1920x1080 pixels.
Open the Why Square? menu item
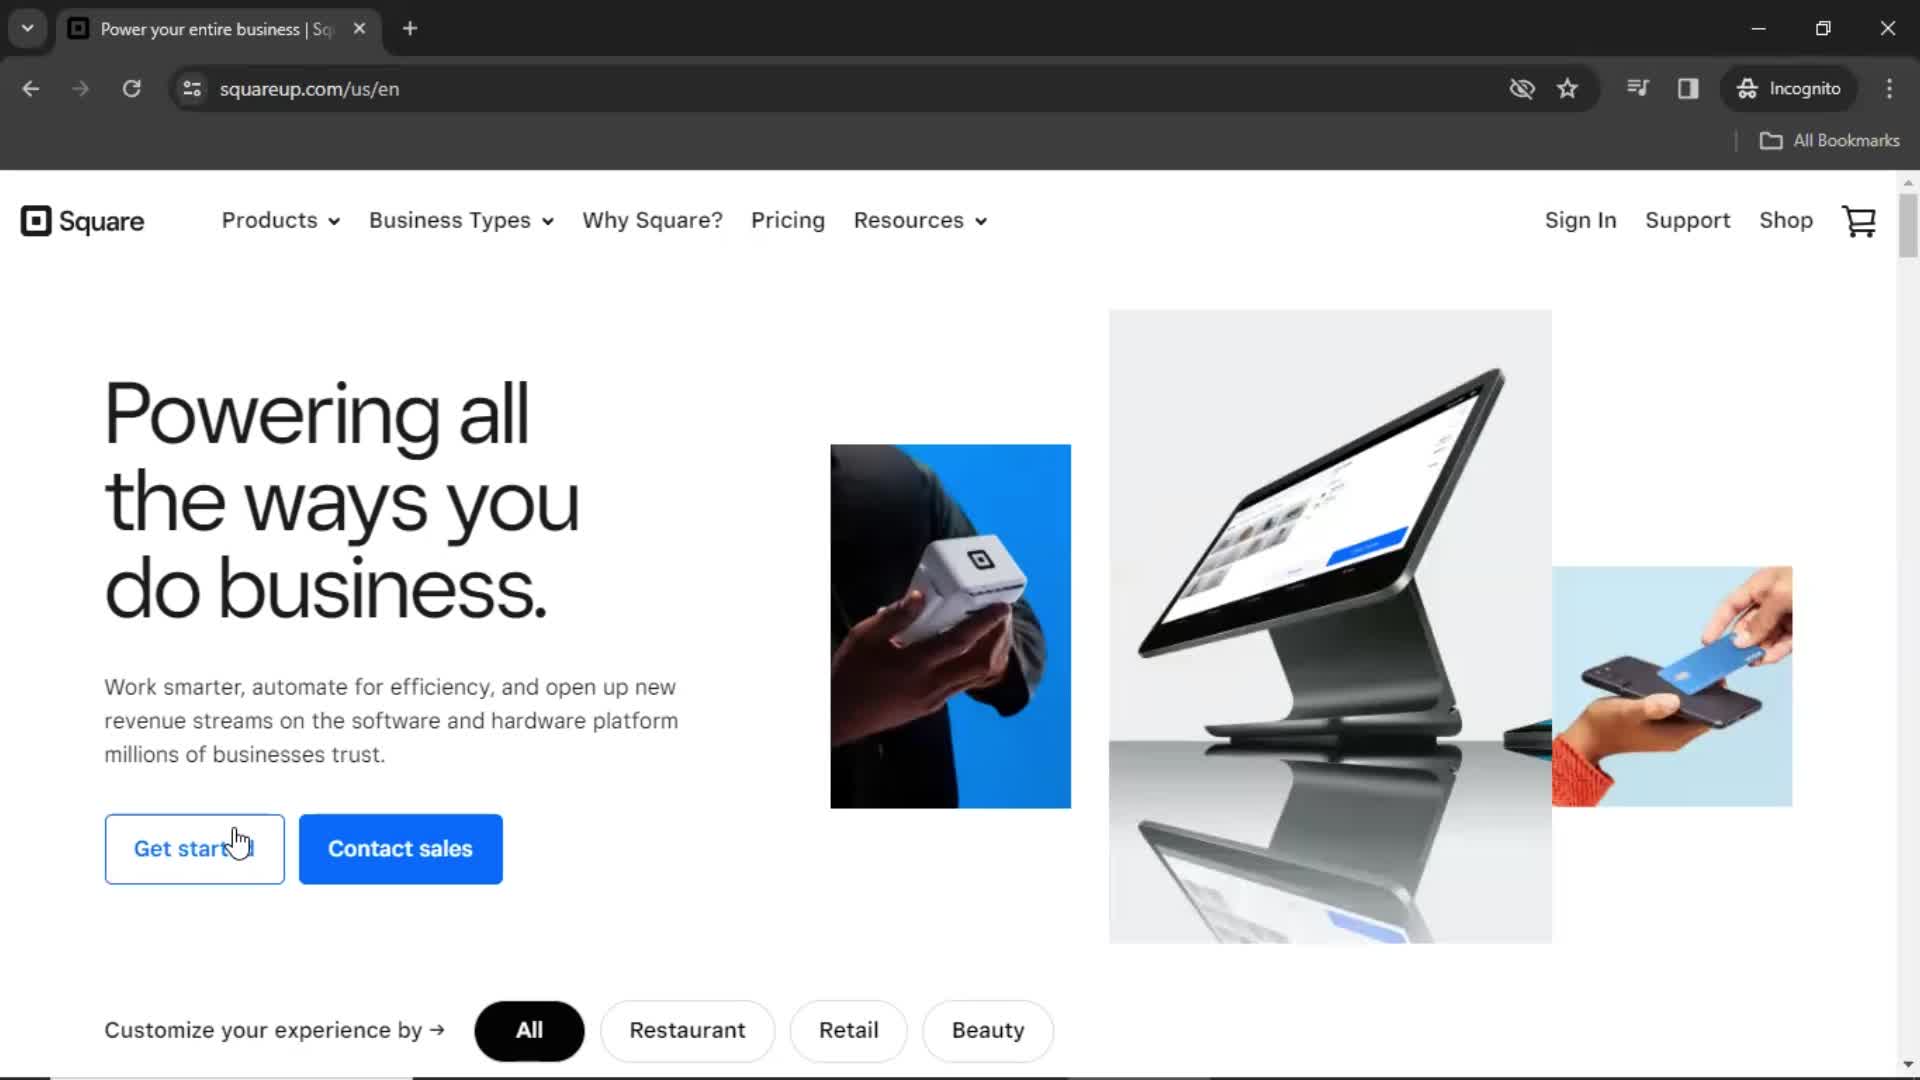pyautogui.click(x=650, y=220)
